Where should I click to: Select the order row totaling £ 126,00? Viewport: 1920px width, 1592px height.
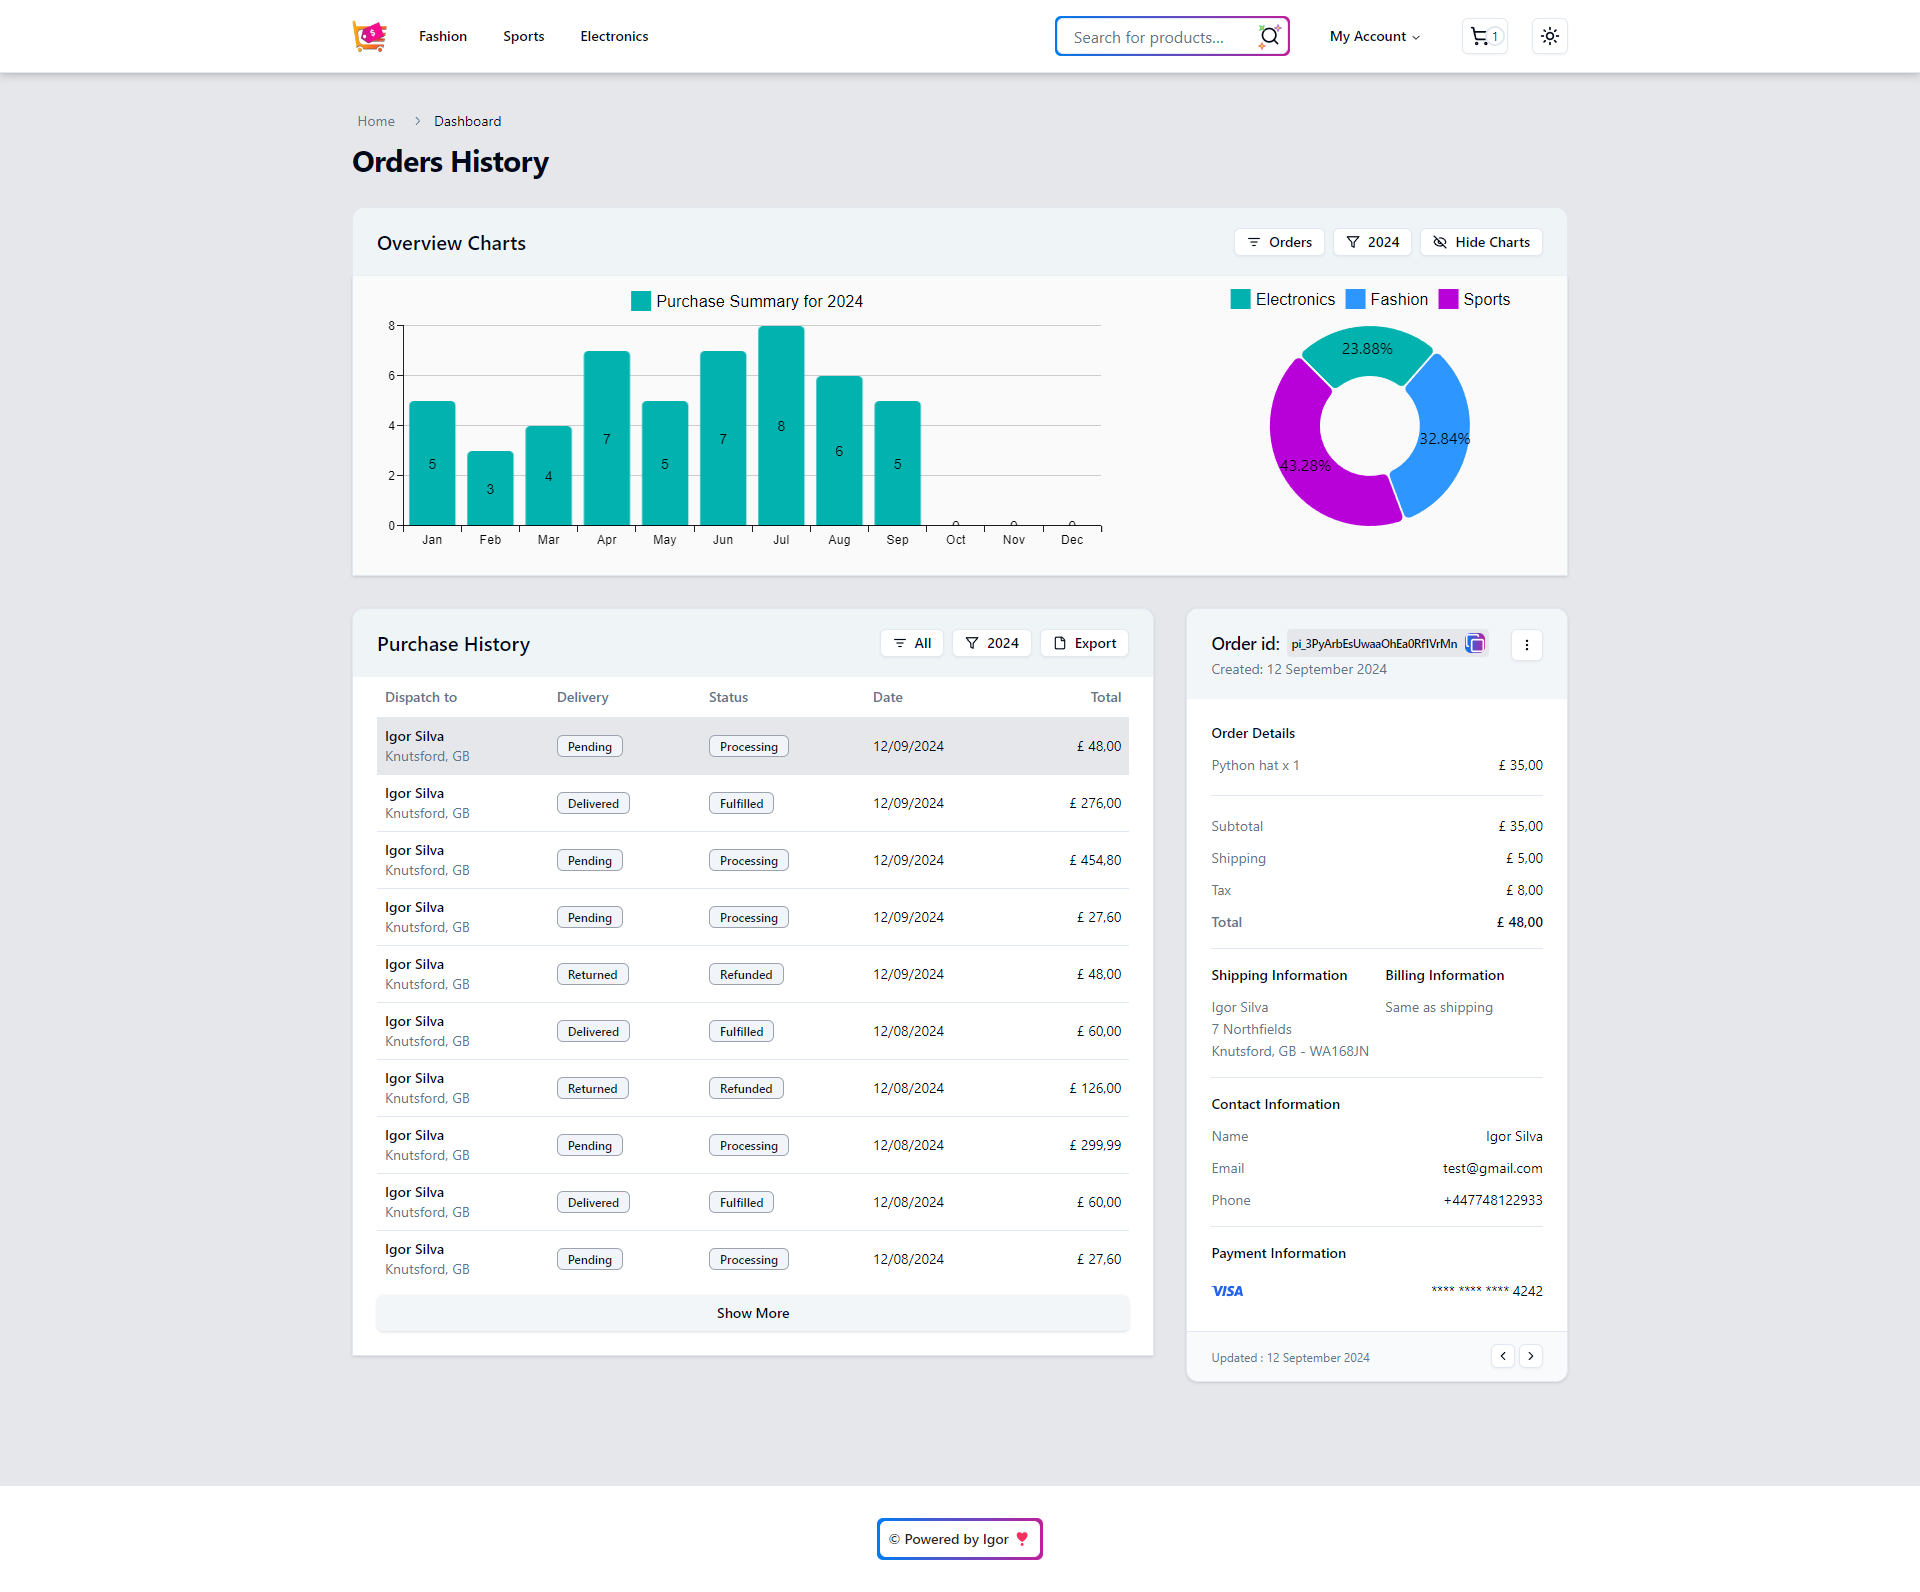pos(753,1088)
